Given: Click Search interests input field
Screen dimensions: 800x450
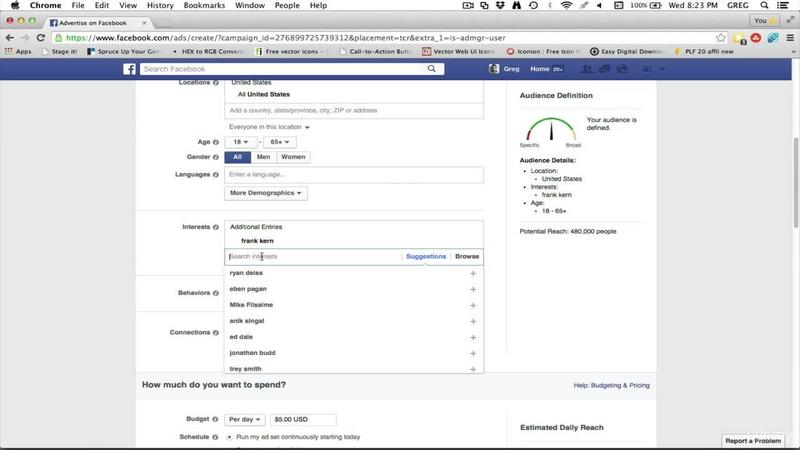Looking at the screenshot, I should pyautogui.click(x=313, y=257).
